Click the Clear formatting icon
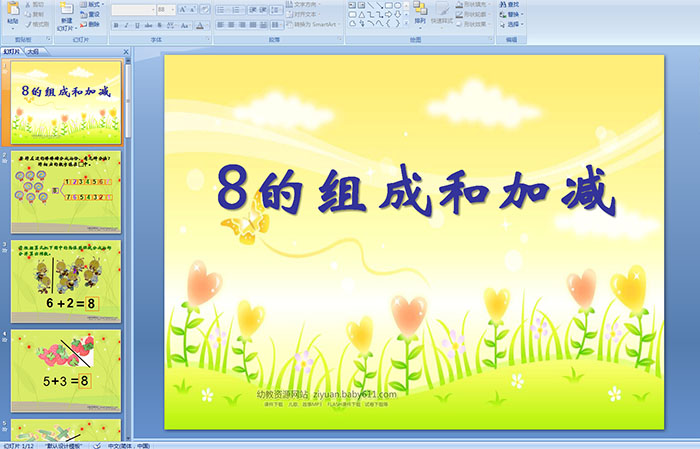The image size is (700, 449). coord(202,9)
